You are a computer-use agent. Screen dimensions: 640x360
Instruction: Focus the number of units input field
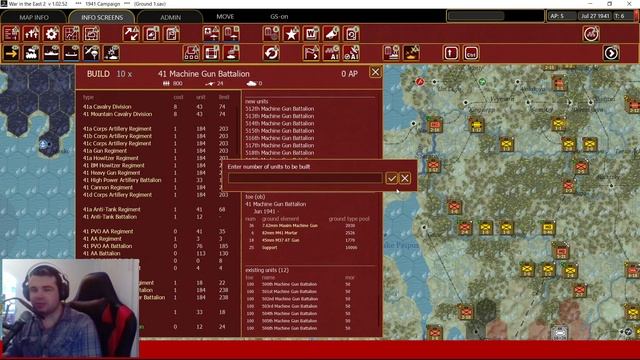(x=305, y=178)
